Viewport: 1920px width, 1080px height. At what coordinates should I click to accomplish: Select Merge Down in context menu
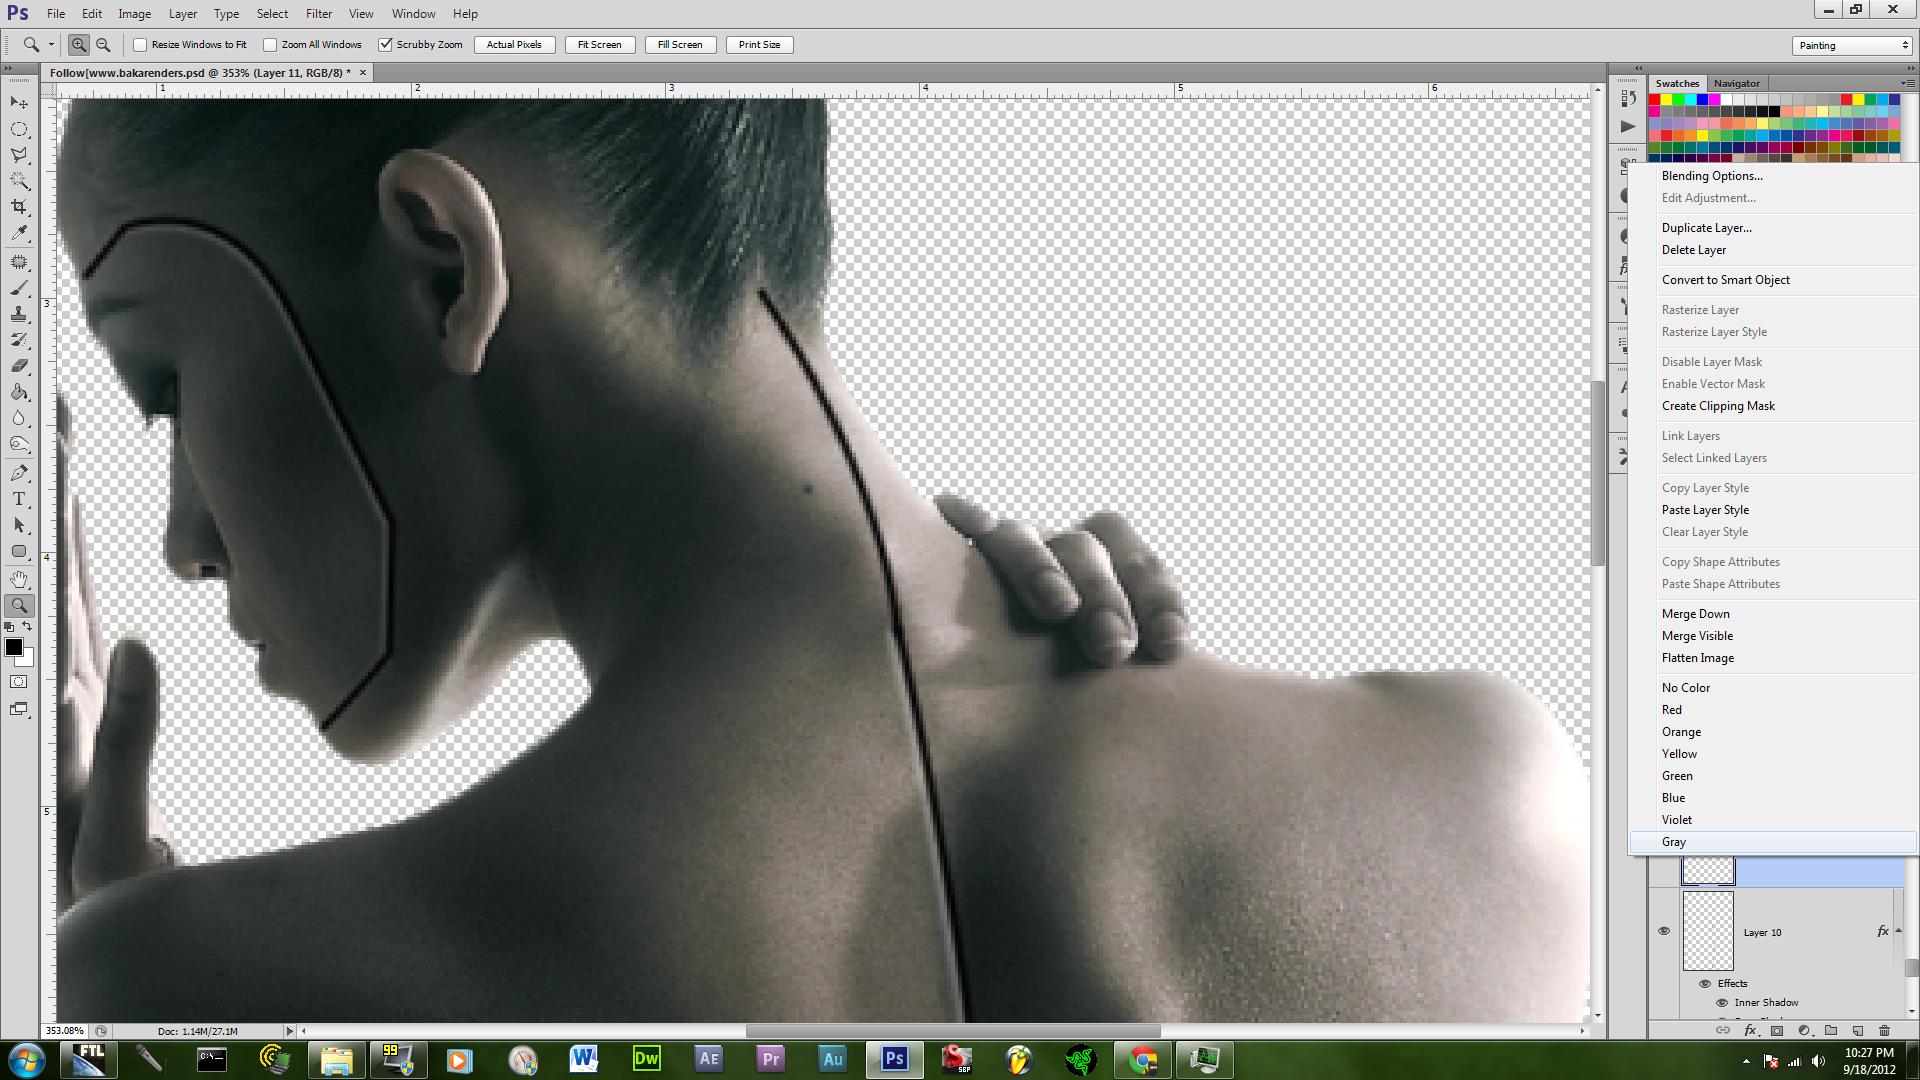(1695, 614)
